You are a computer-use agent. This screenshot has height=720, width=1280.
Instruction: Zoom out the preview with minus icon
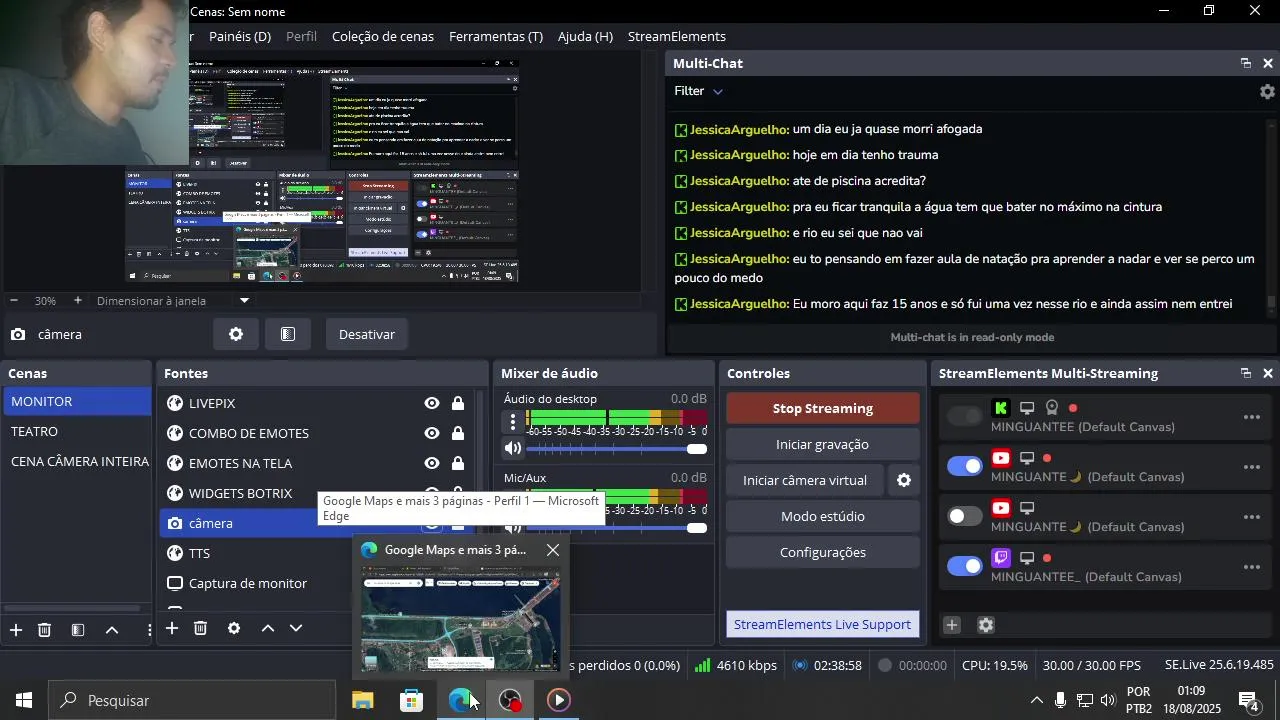point(14,300)
